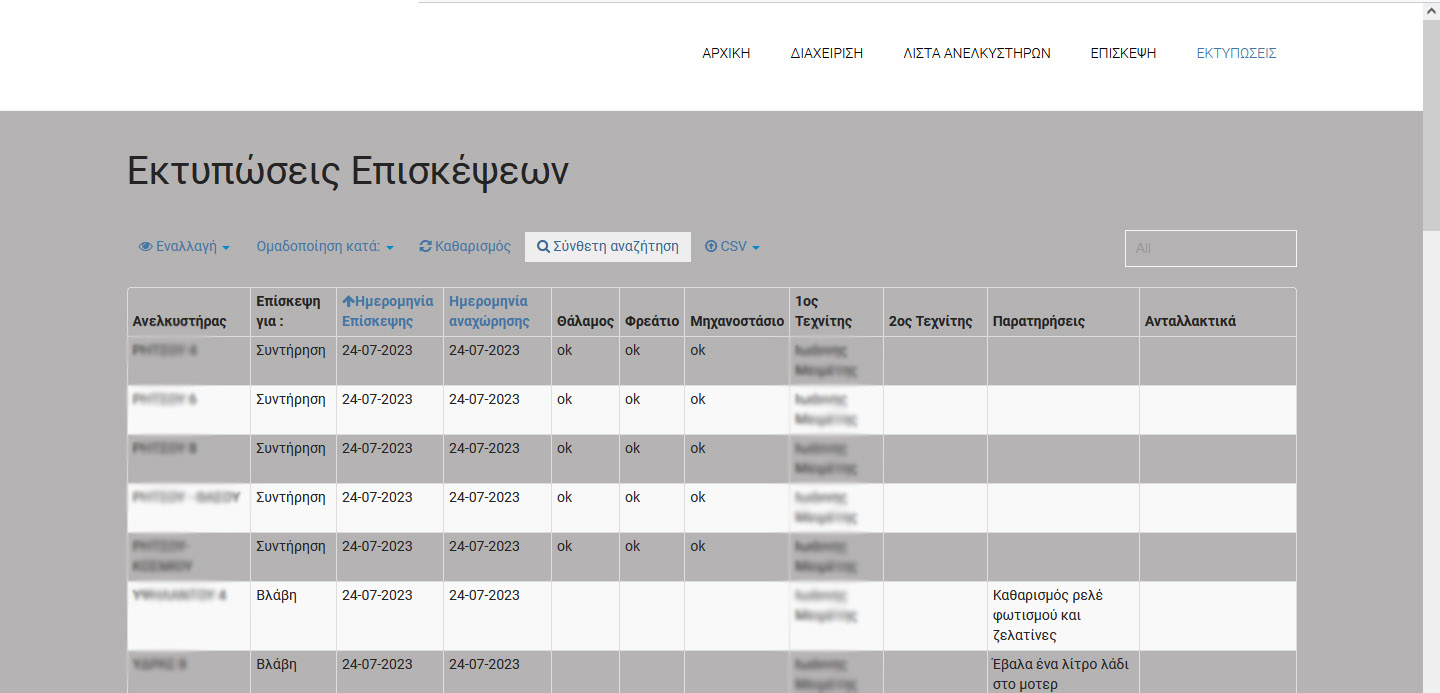Select the ΕΚΤΥΠΩΣΕΙΣ menu item
1440x693 pixels.
[x=1236, y=54]
